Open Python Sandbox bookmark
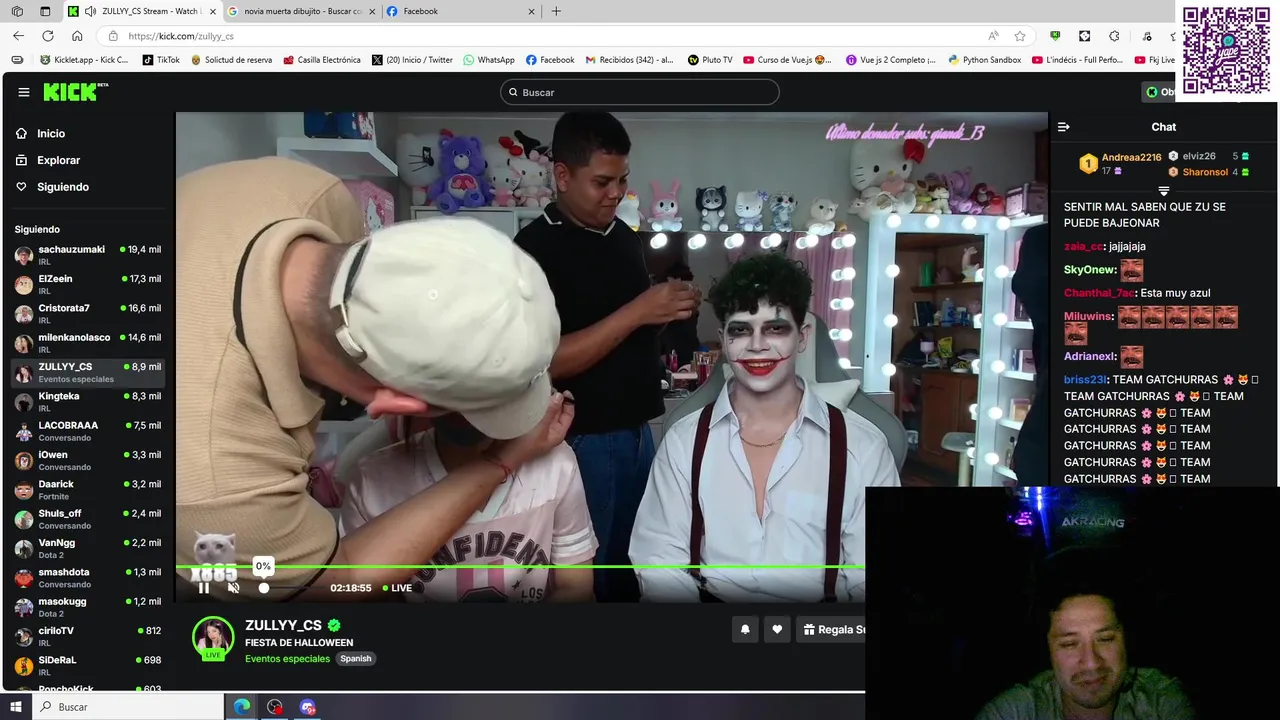The image size is (1280, 720). [985, 60]
